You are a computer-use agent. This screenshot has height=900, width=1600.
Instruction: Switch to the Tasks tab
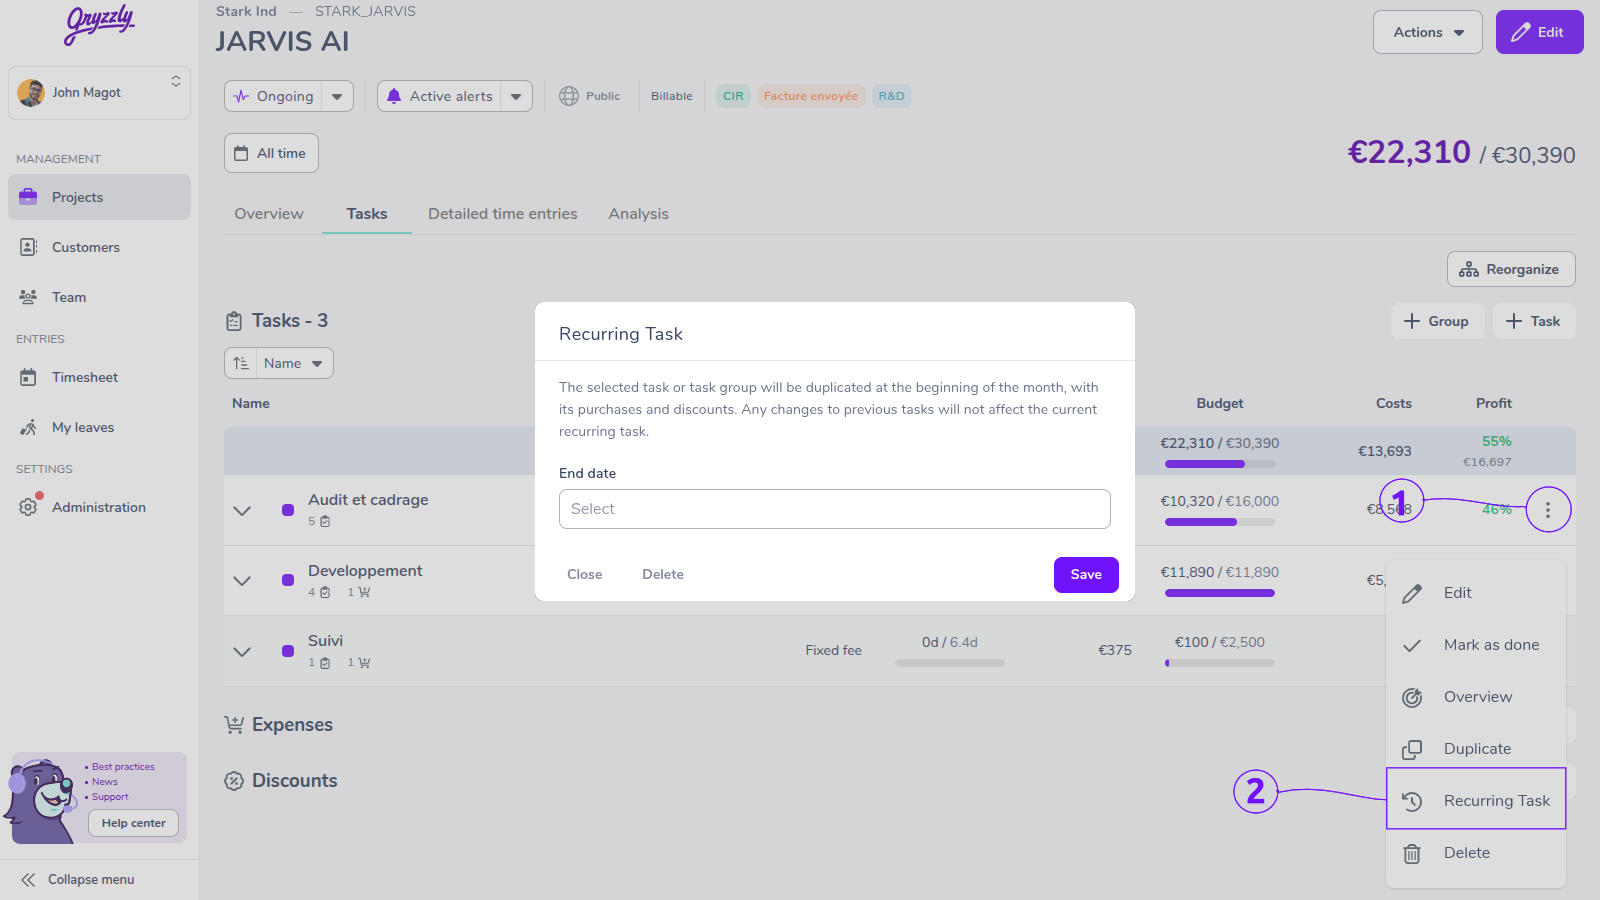point(367,214)
